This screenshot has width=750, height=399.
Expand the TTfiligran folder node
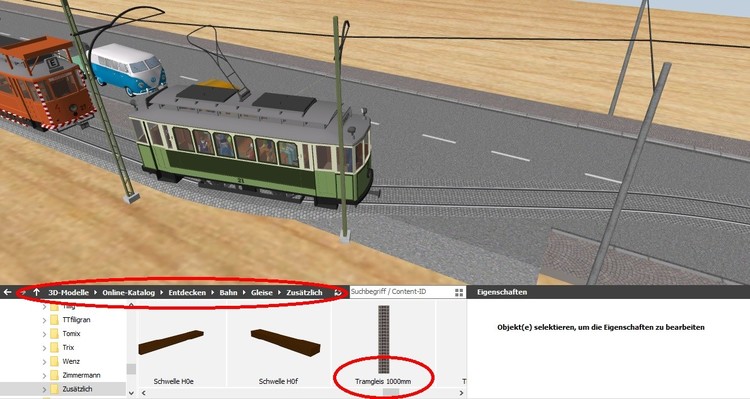[x=44, y=320]
